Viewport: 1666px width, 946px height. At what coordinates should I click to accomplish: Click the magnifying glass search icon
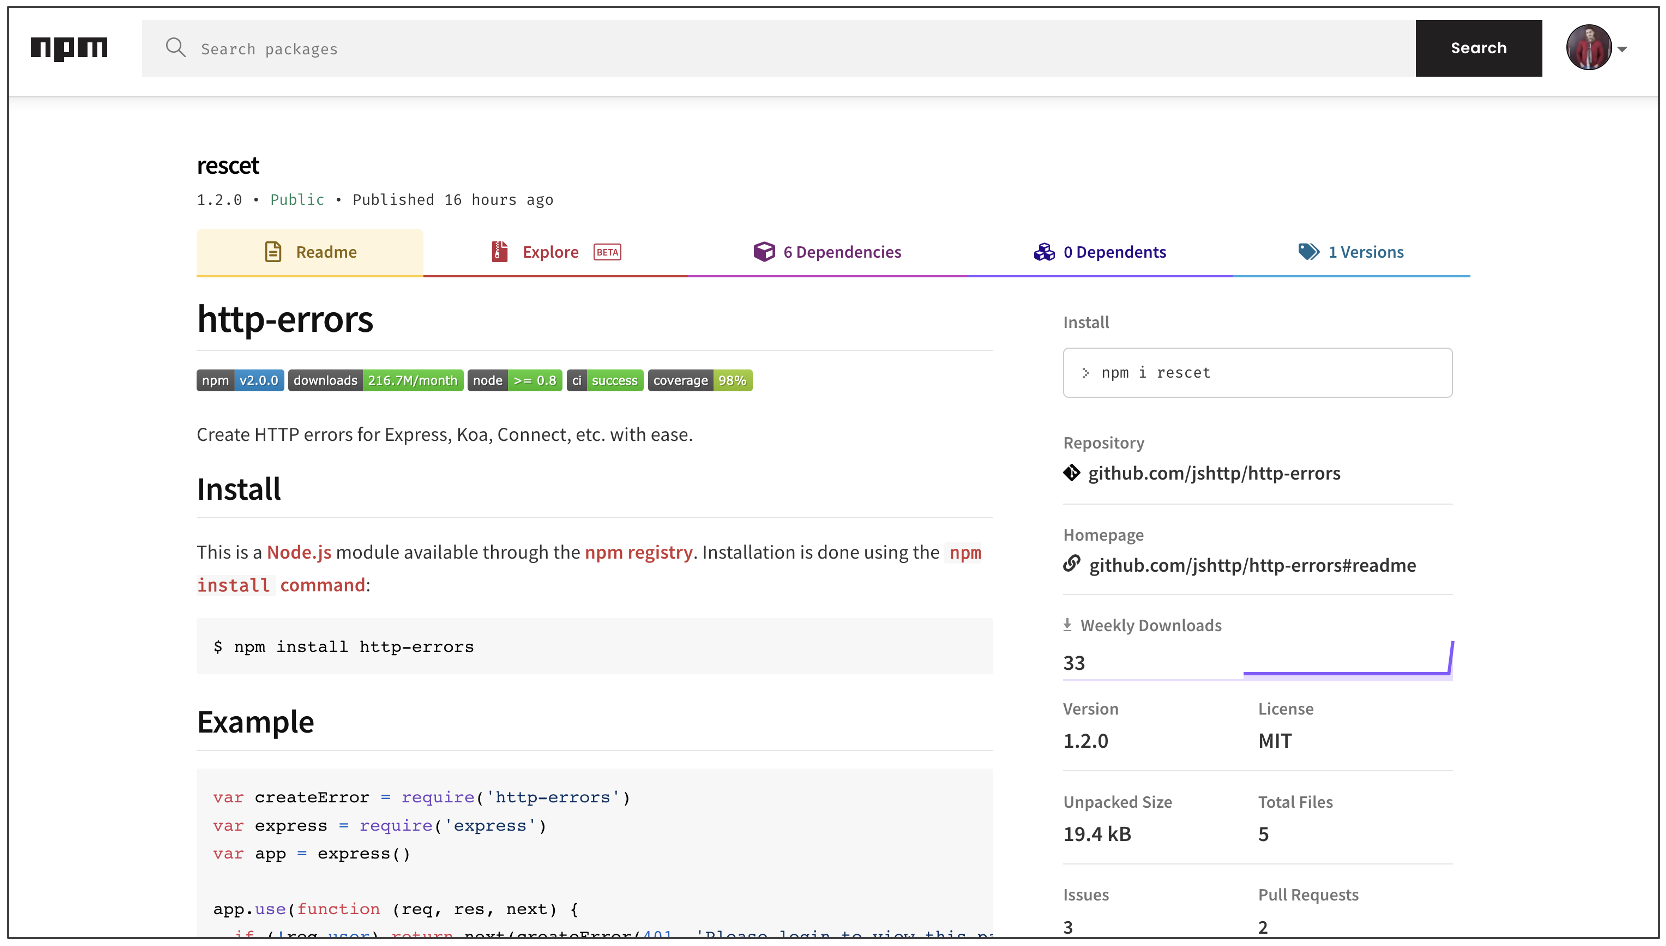(176, 48)
